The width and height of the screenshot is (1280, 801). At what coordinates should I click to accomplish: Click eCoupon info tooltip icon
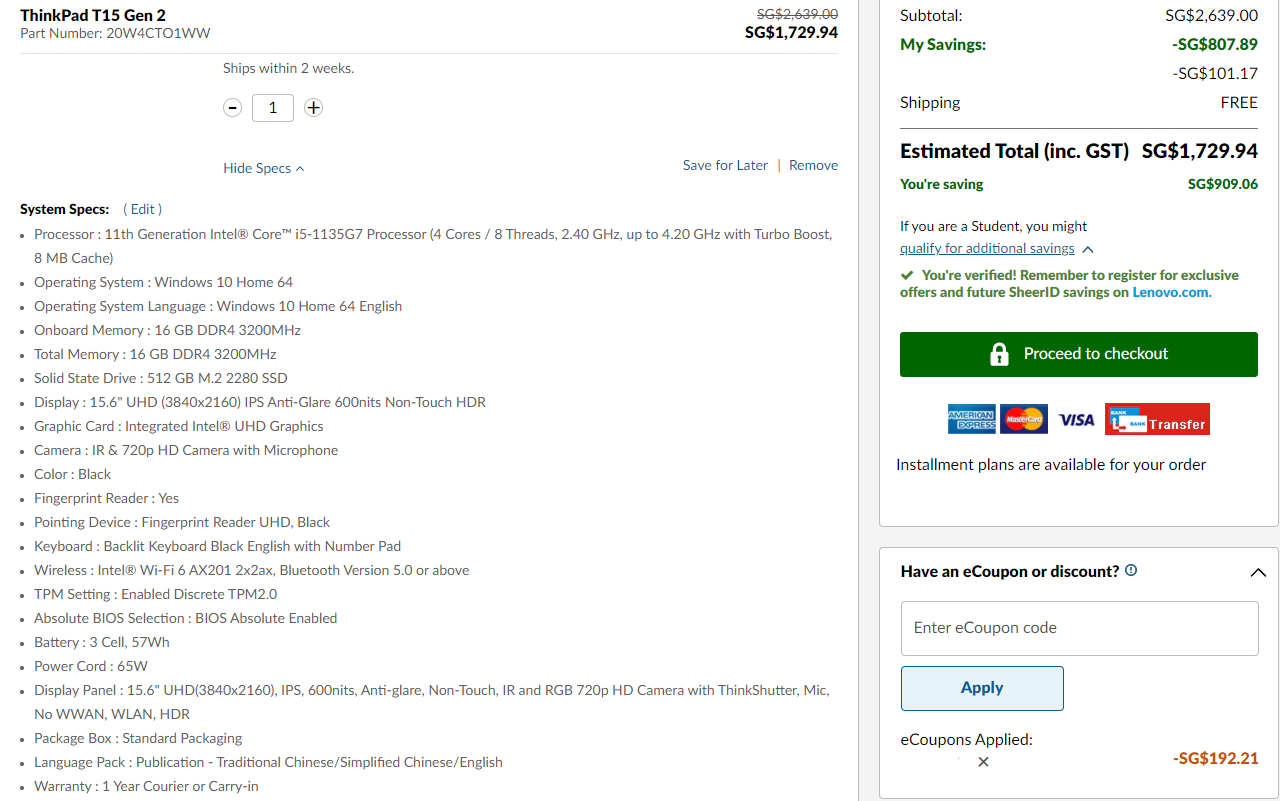(x=1131, y=570)
